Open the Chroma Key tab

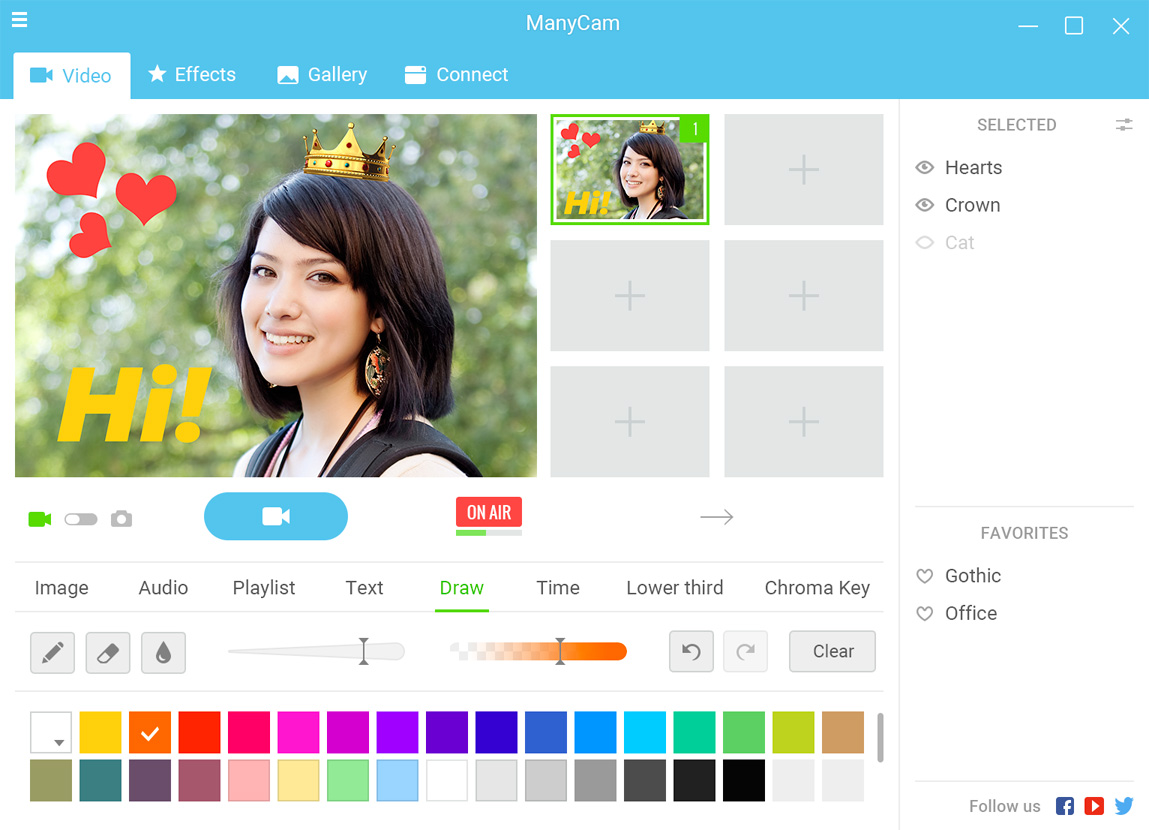click(x=817, y=588)
